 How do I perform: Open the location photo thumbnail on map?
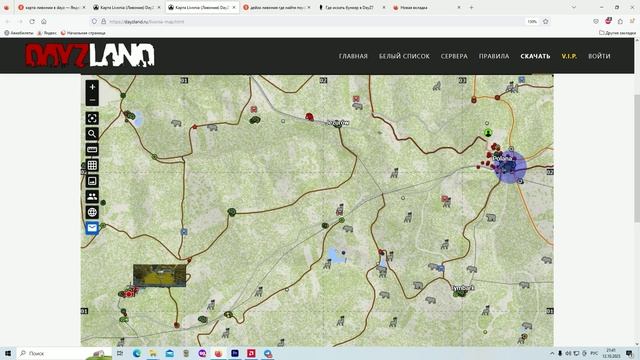(160, 276)
